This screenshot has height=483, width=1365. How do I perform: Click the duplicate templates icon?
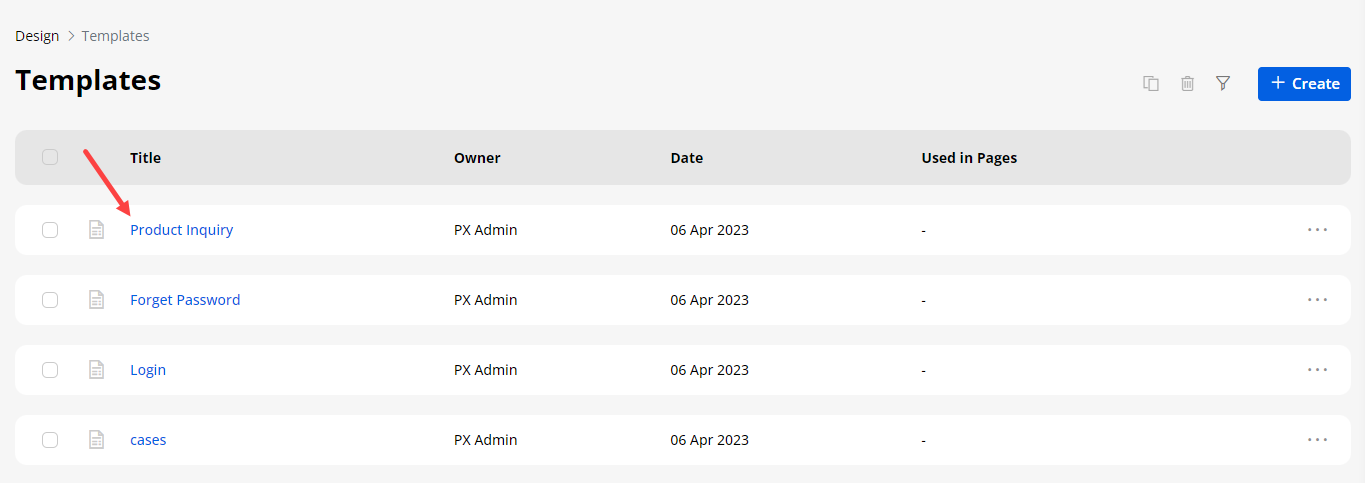(1151, 84)
